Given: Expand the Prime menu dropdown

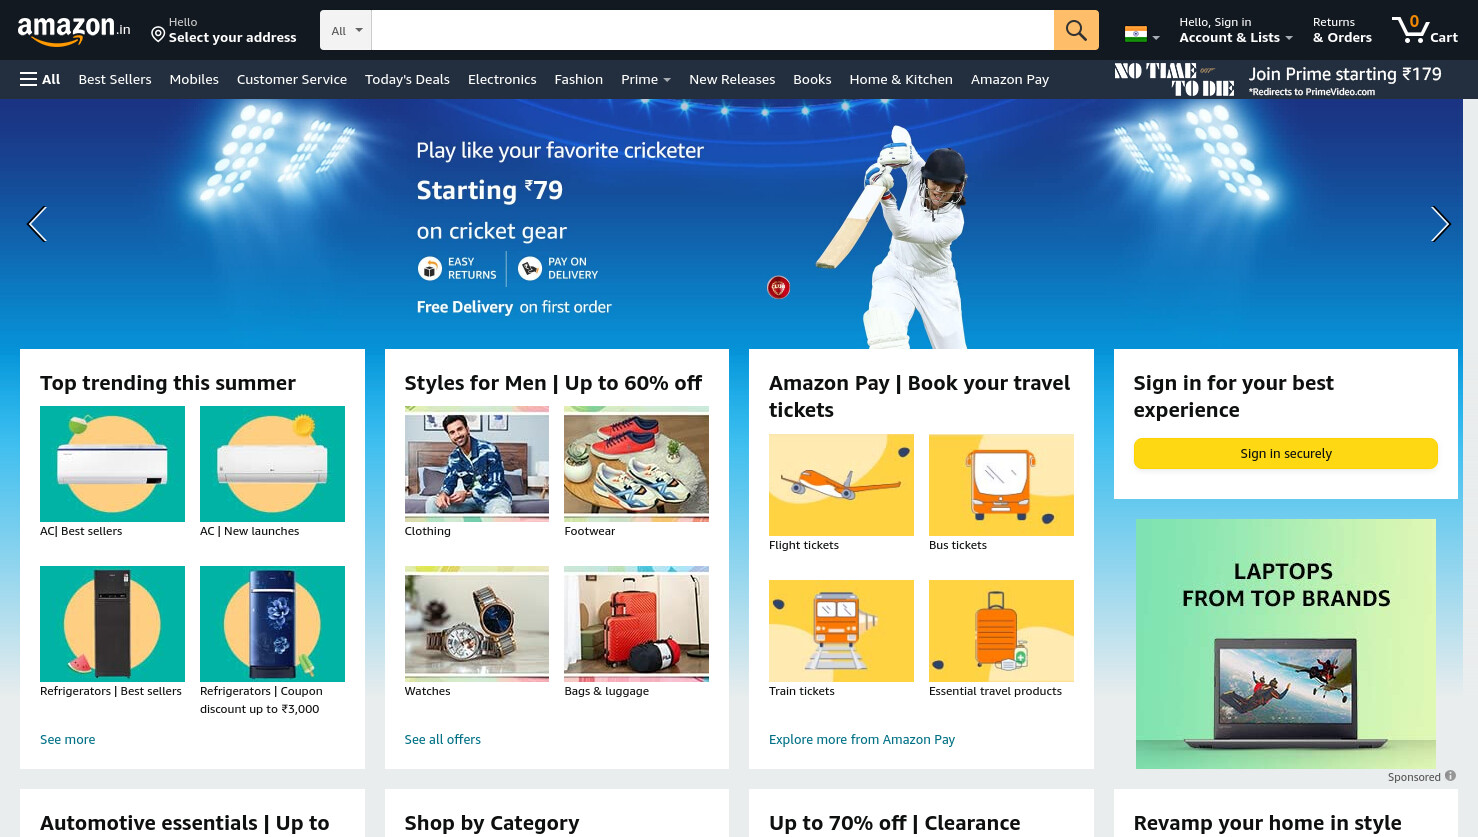Looking at the screenshot, I should click(x=645, y=79).
